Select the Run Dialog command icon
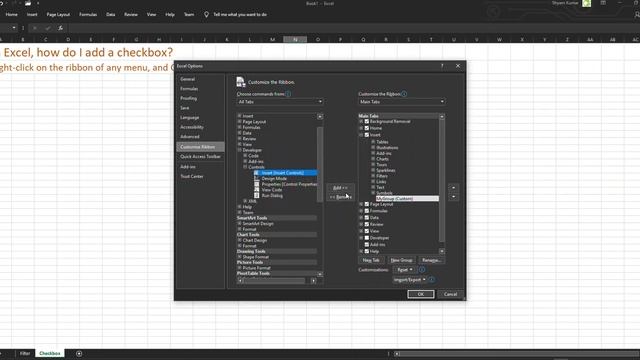The width and height of the screenshot is (640, 360). click(256, 196)
